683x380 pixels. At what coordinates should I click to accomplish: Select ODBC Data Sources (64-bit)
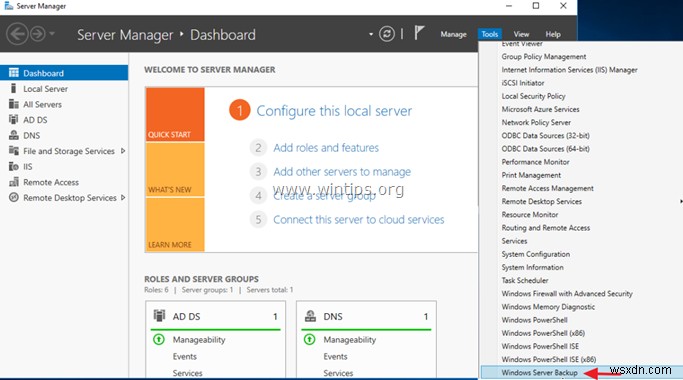(x=545, y=149)
